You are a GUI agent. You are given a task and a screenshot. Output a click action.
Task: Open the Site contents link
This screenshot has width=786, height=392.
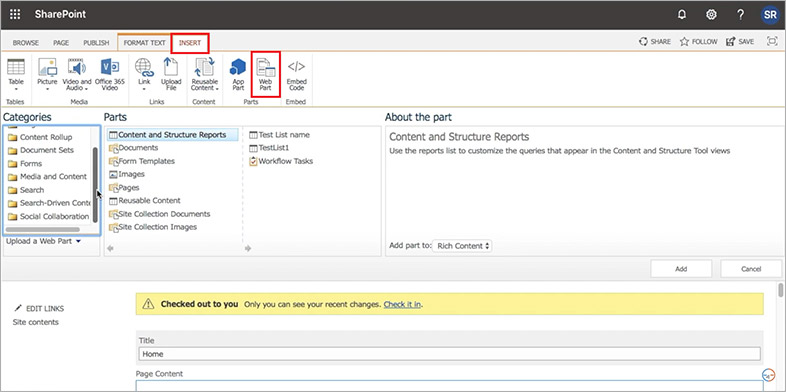pos(36,322)
